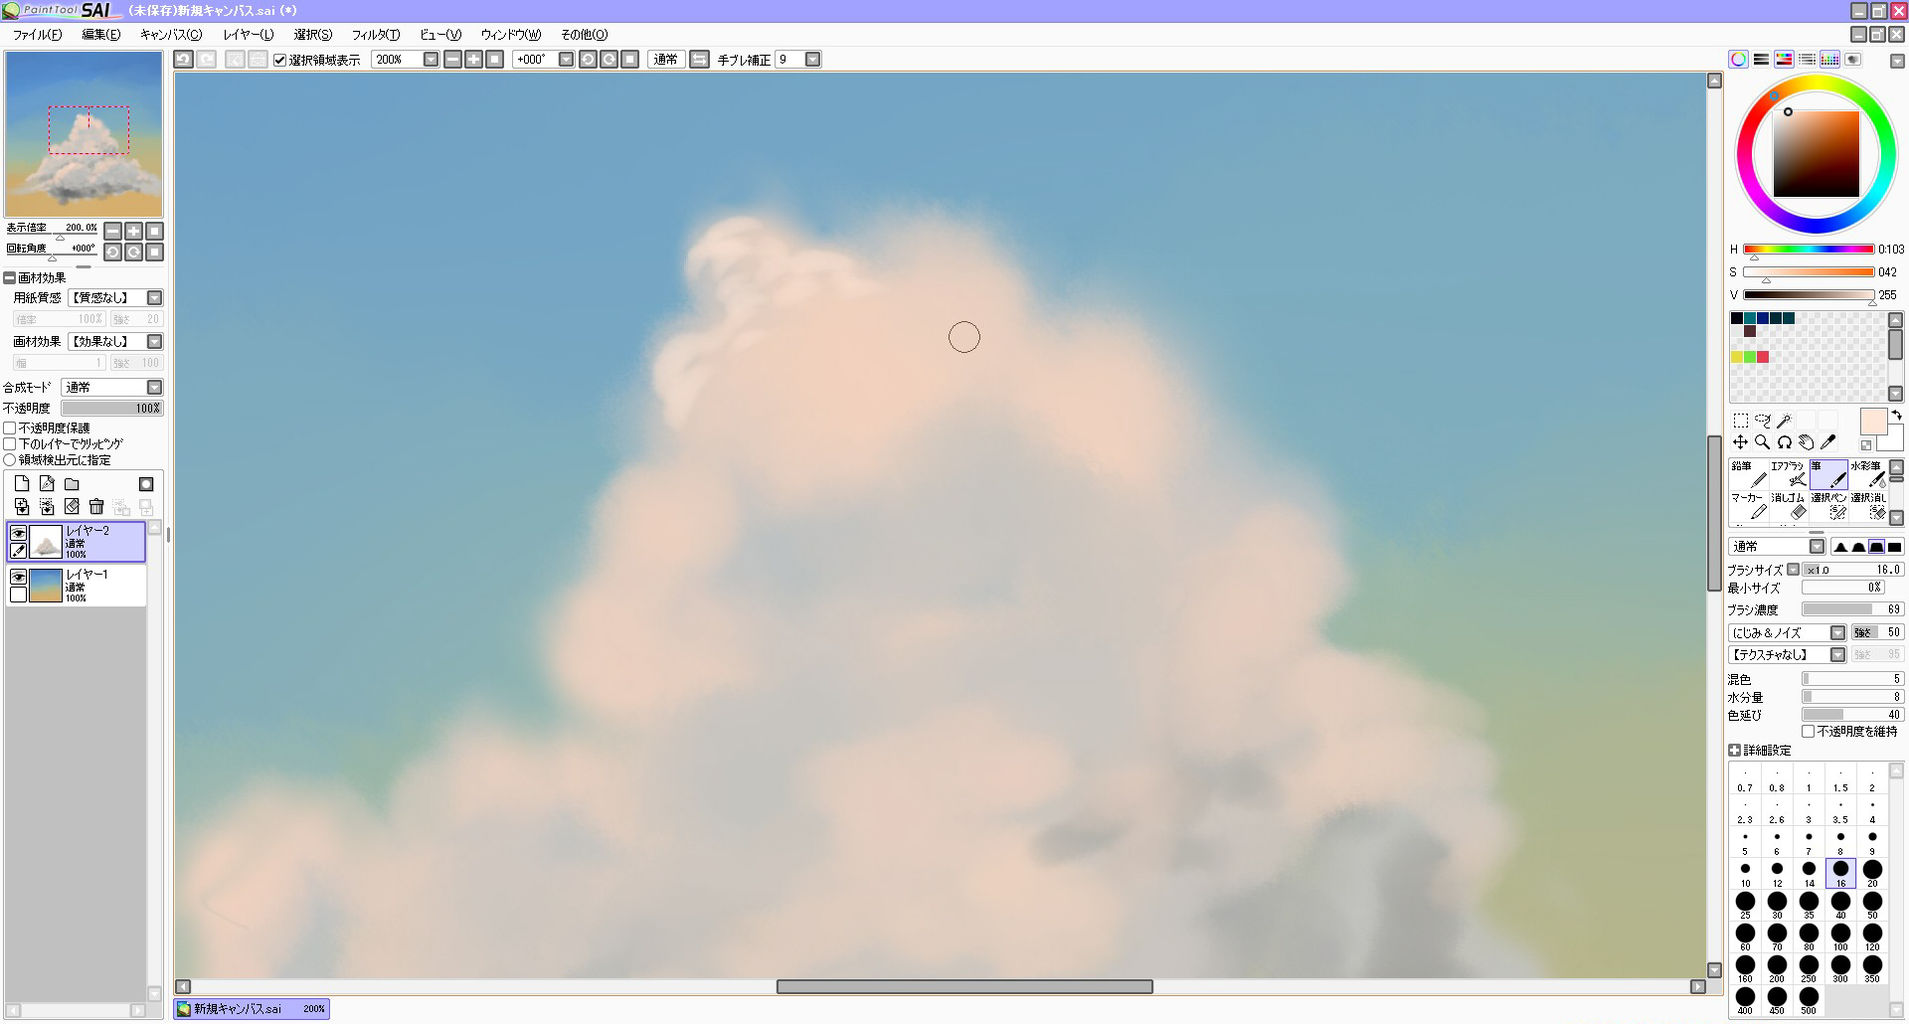This screenshot has width=1909, height=1024.
Task: Click the layer mask icon
Action: coord(146,484)
